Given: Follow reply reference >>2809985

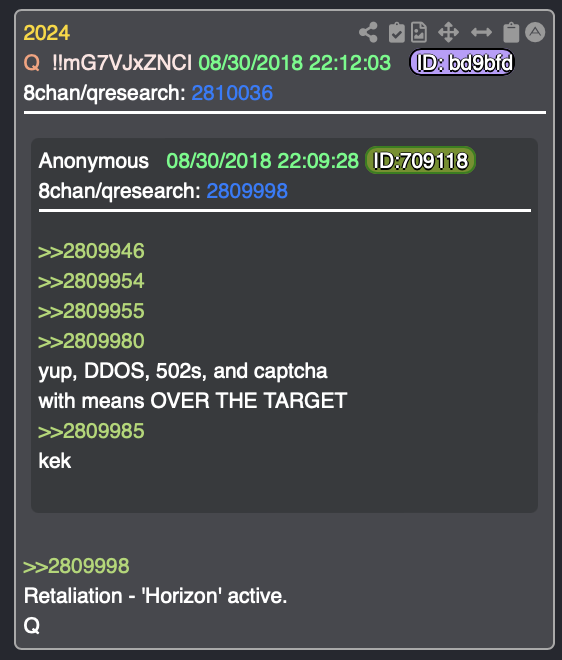Looking at the screenshot, I should (x=91, y=431).
